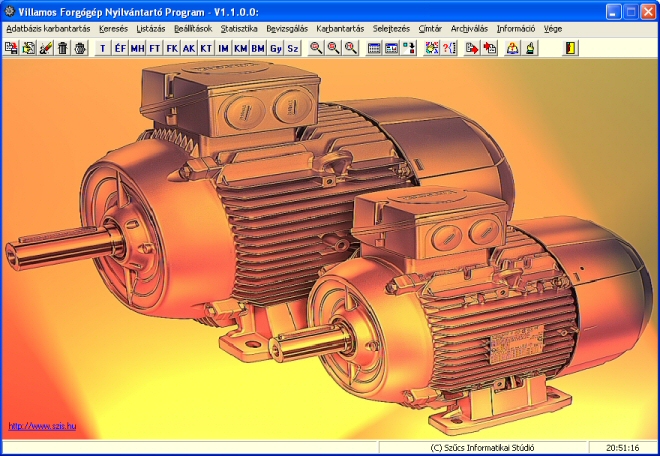Expand the Listázás menu

point(150,29)
